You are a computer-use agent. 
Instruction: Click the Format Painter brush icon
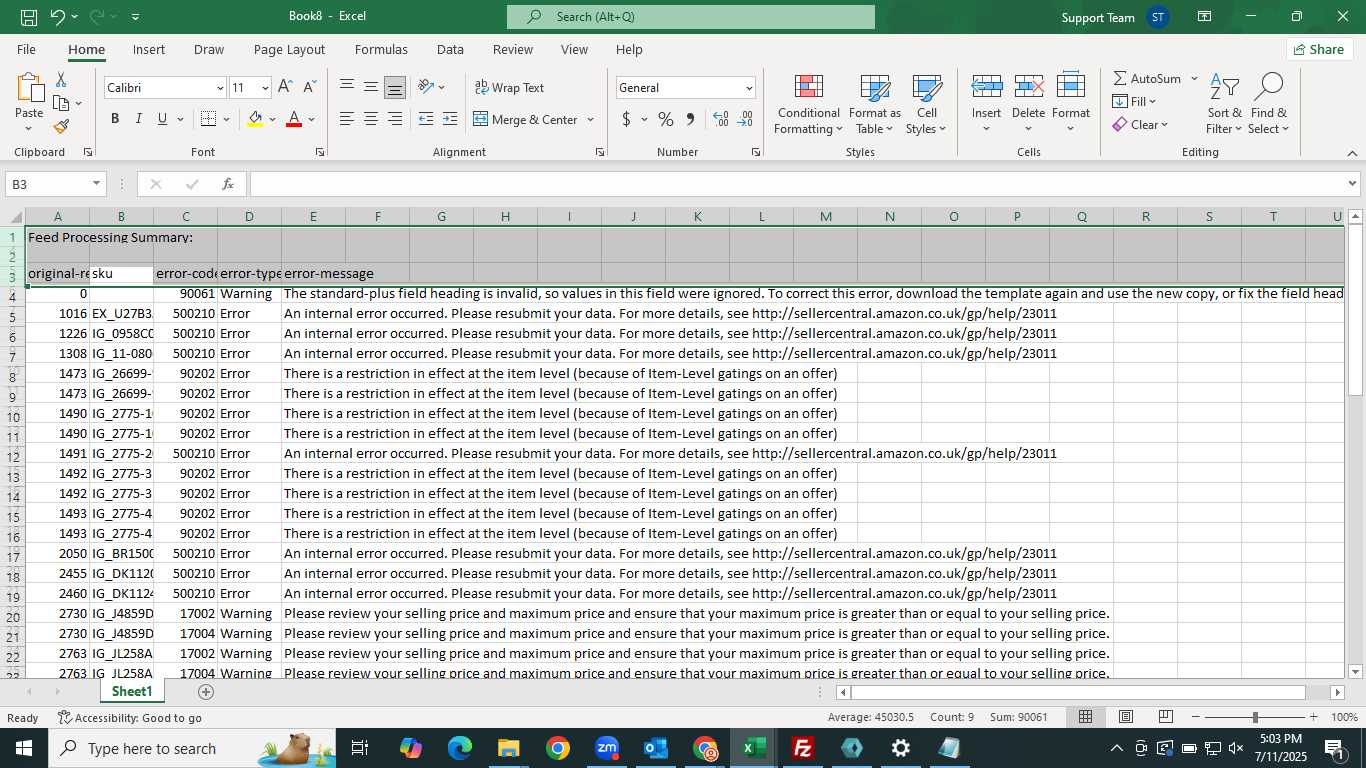pyautogui.click(x=61, y=126)
